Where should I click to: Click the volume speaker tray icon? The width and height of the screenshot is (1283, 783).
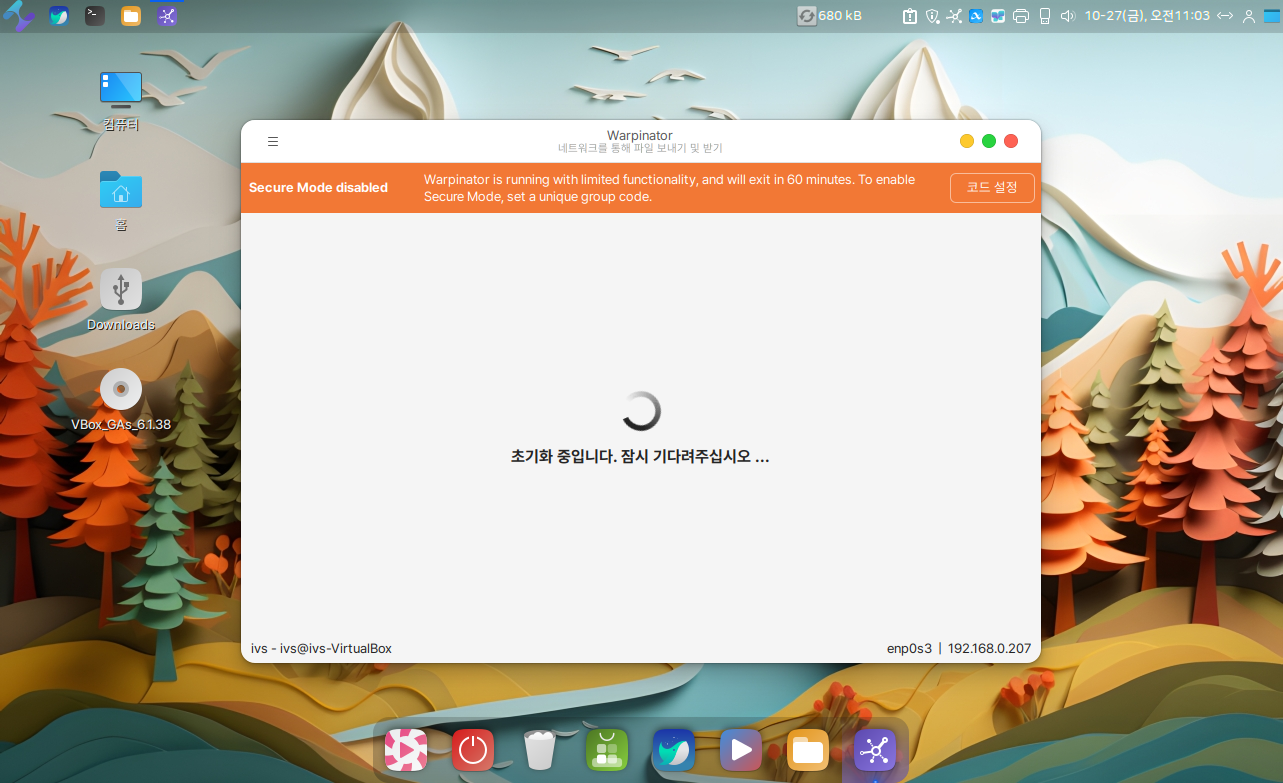(x=1067, y=15)
